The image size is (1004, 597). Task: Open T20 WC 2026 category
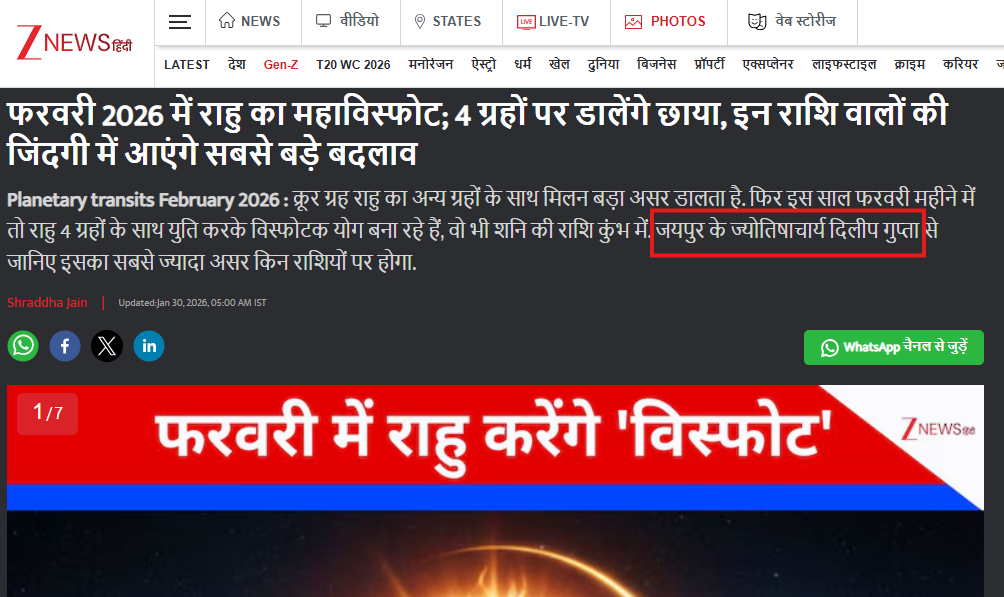[353, 65]
